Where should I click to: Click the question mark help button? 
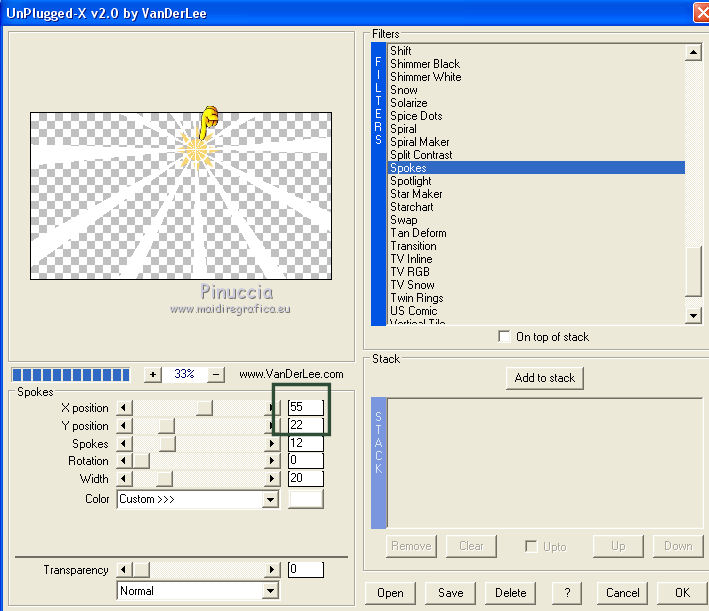[x=567, y=592]
